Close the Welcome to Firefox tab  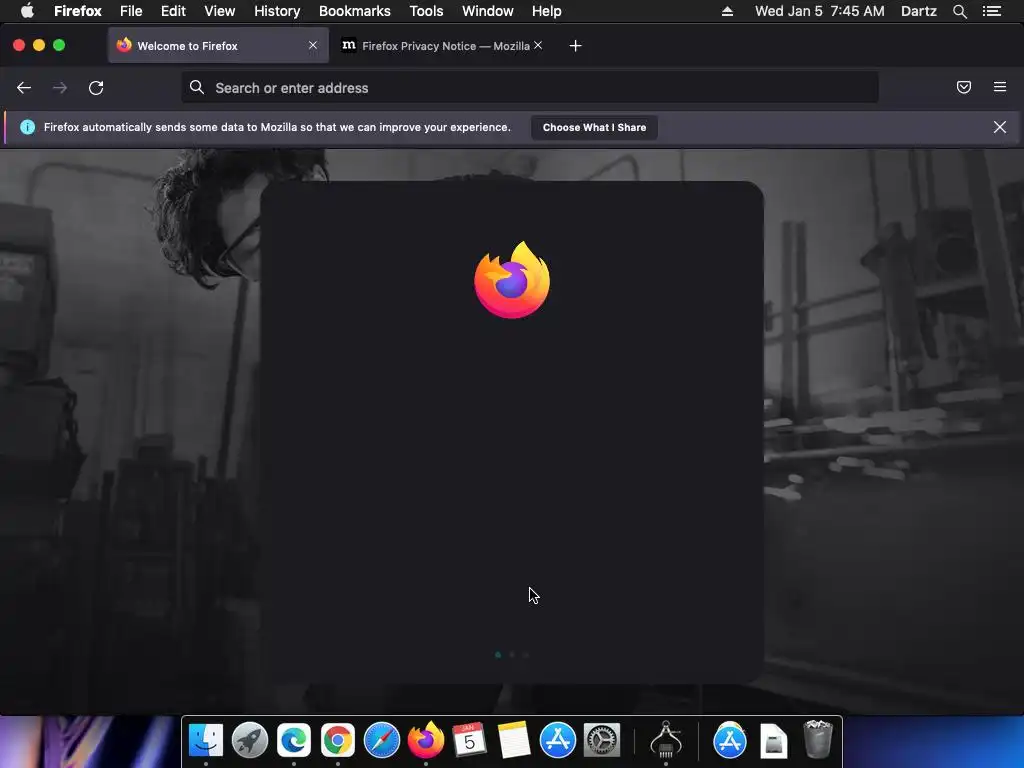coord(313,45)
